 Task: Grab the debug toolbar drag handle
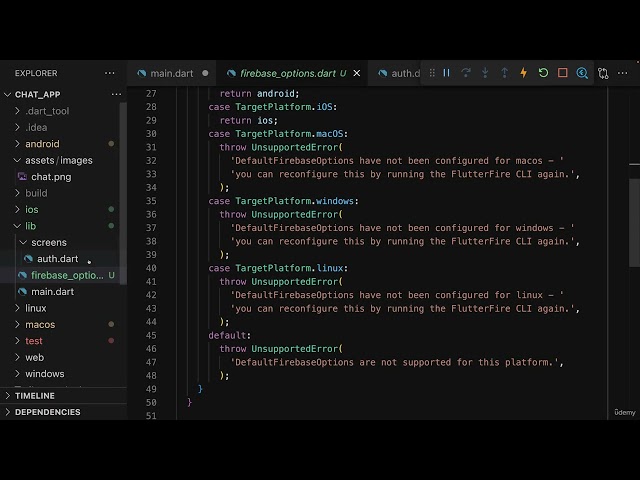point(432,73)
